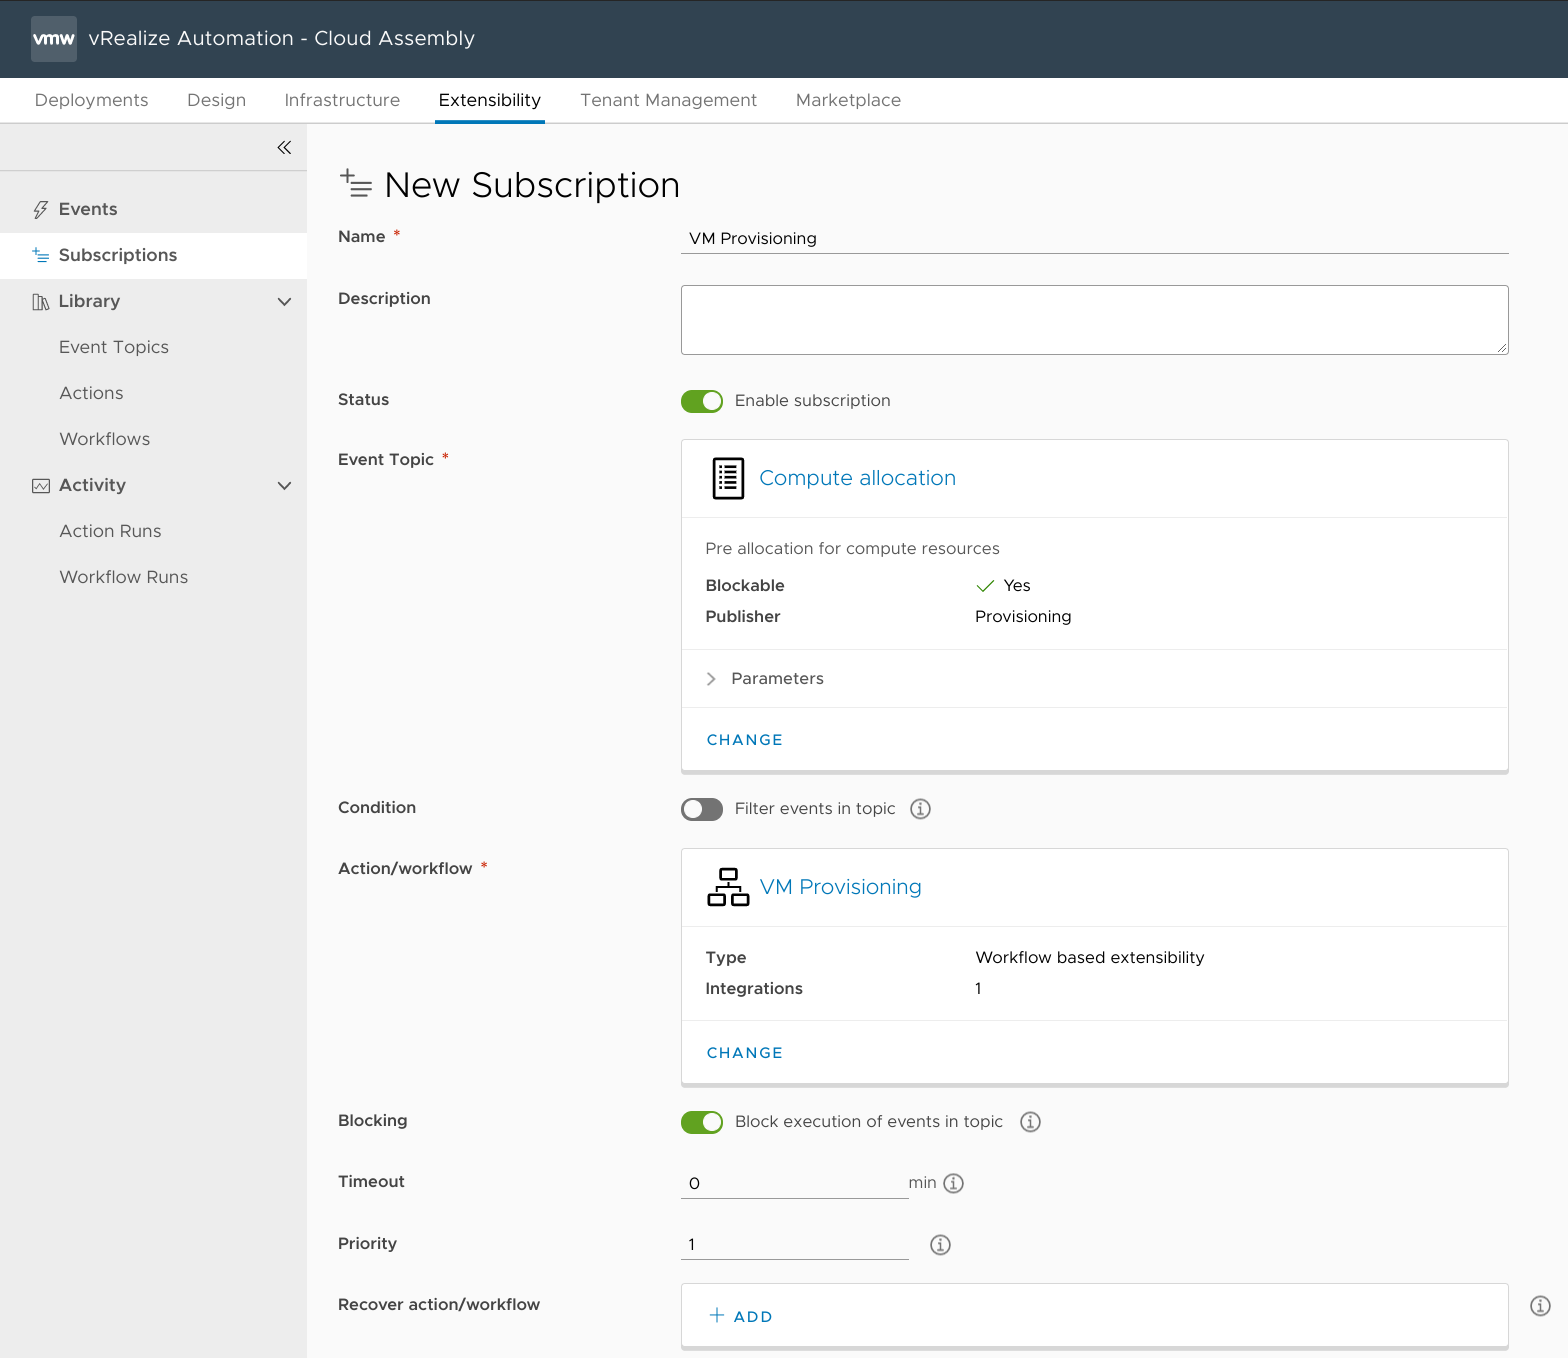The height and width of the screenshot is (1358, 1568).
Task: Click CHANGE under Compute allocation topic
Action: click(x=745, y=740)
